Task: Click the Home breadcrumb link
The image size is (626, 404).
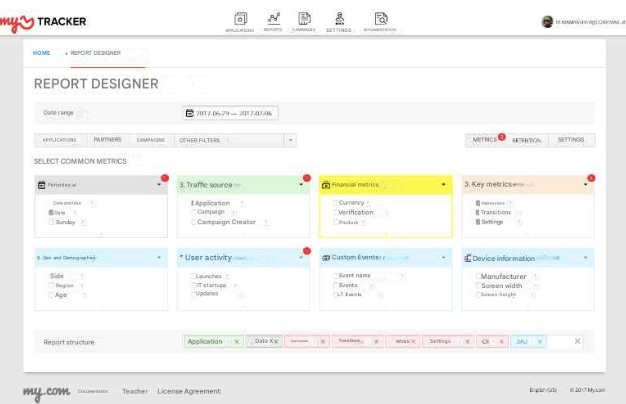Action: [42, 52]
